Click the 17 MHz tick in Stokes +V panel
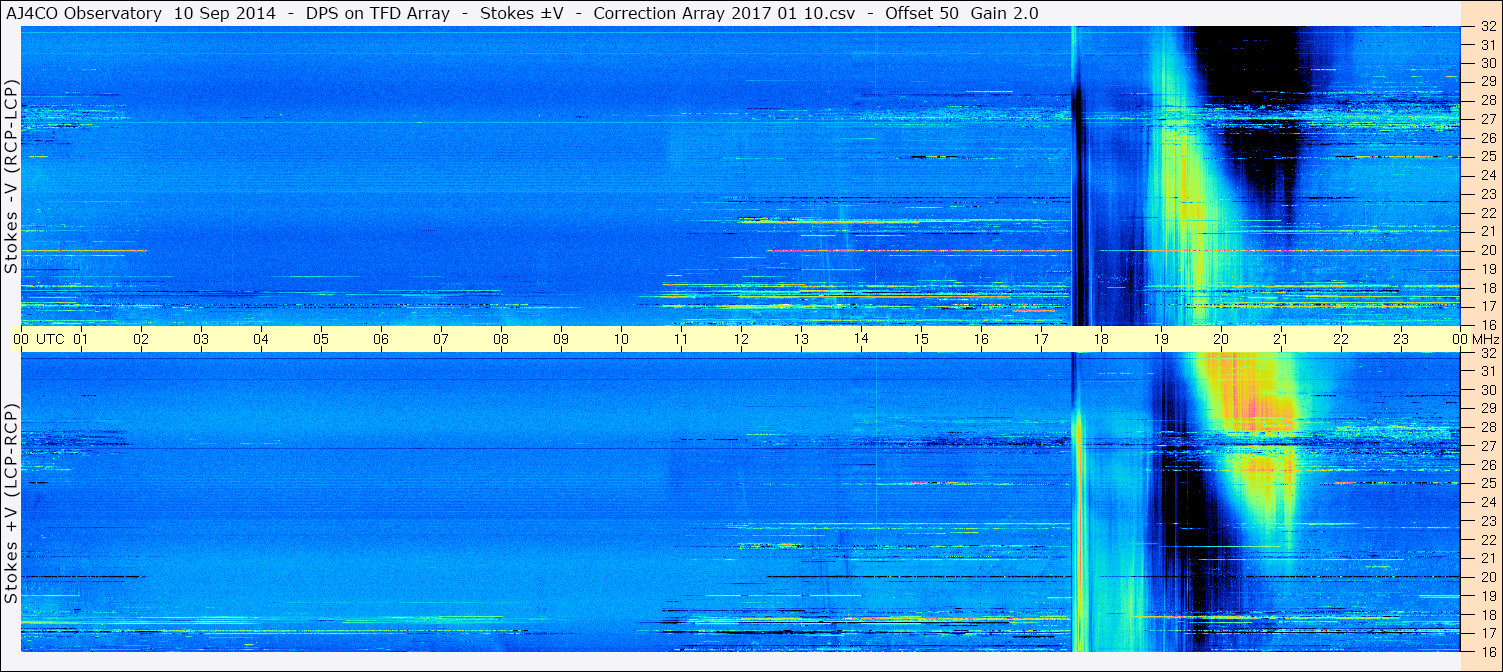 1488,632
